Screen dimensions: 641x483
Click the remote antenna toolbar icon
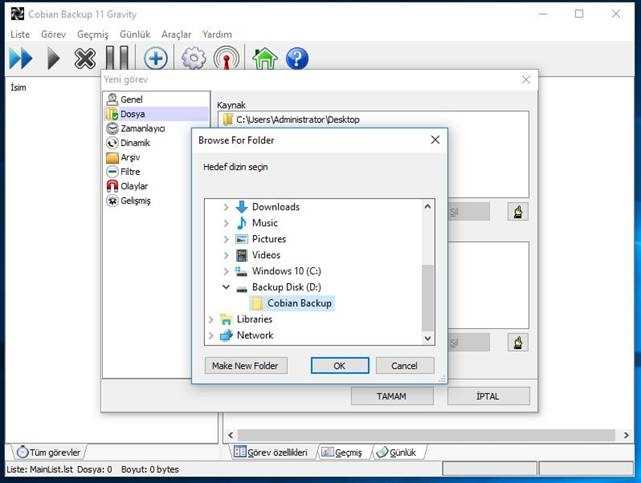(x=226, y=58)
